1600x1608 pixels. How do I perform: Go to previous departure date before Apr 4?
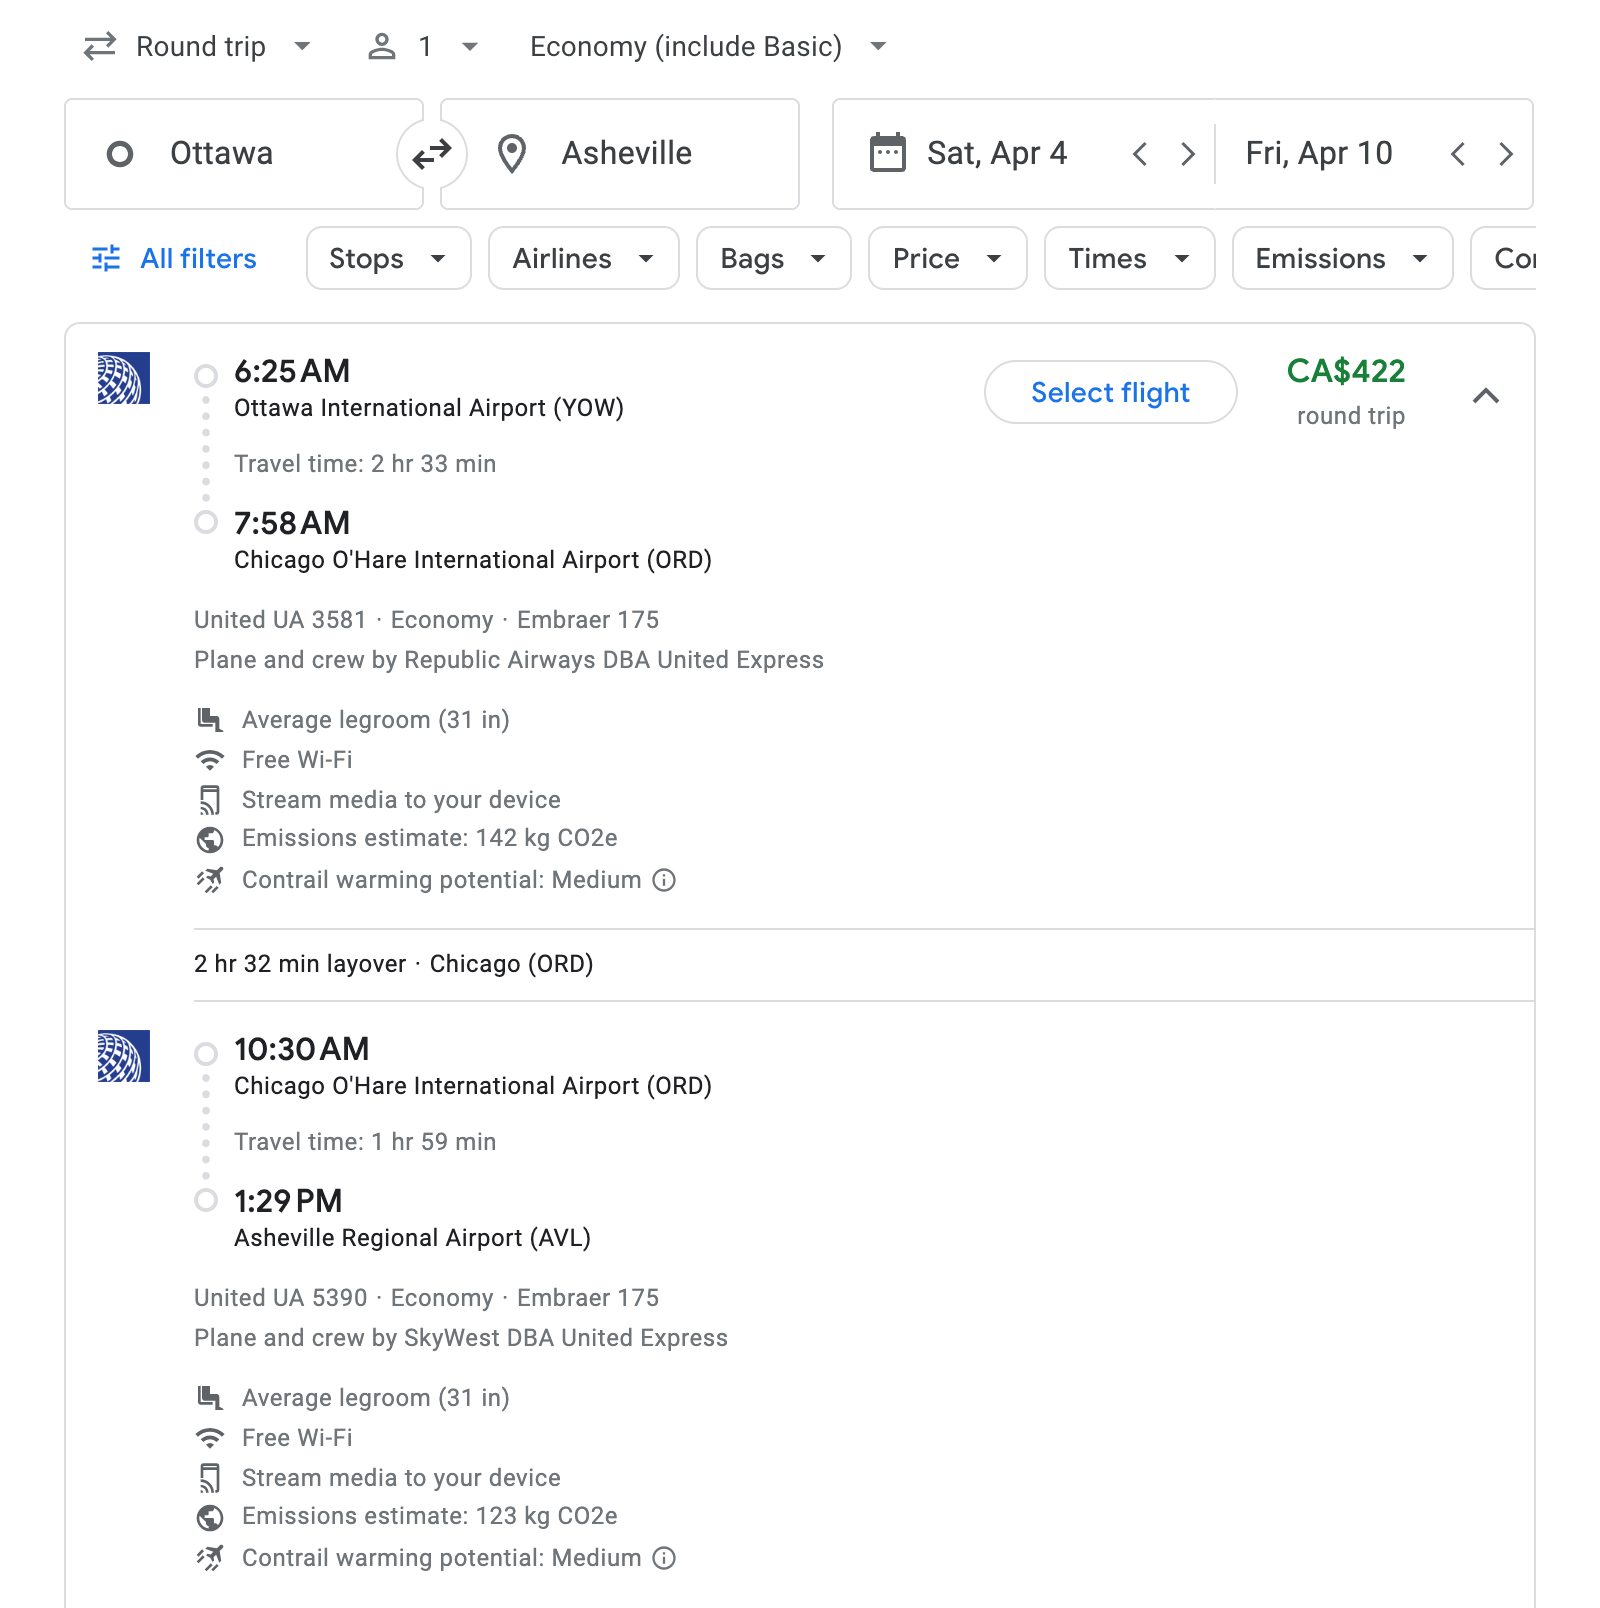tap(1140, 154)
